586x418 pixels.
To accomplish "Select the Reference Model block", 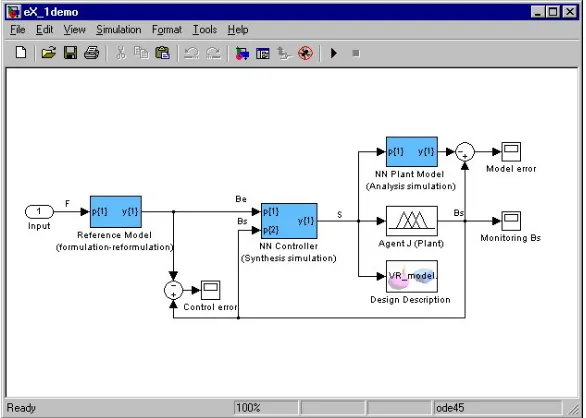I will (x=116, y=212).
